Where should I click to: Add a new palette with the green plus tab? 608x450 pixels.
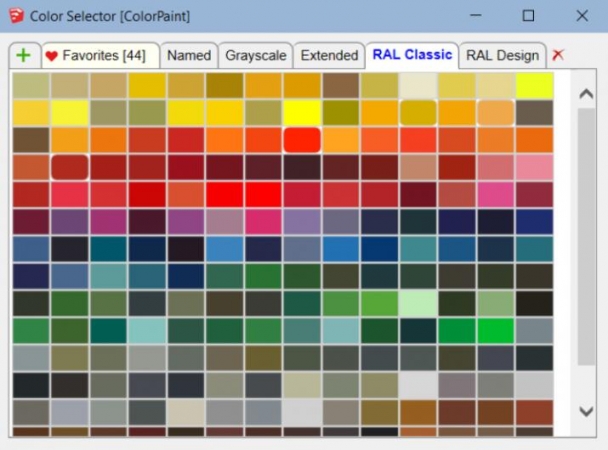click(24, 55)
